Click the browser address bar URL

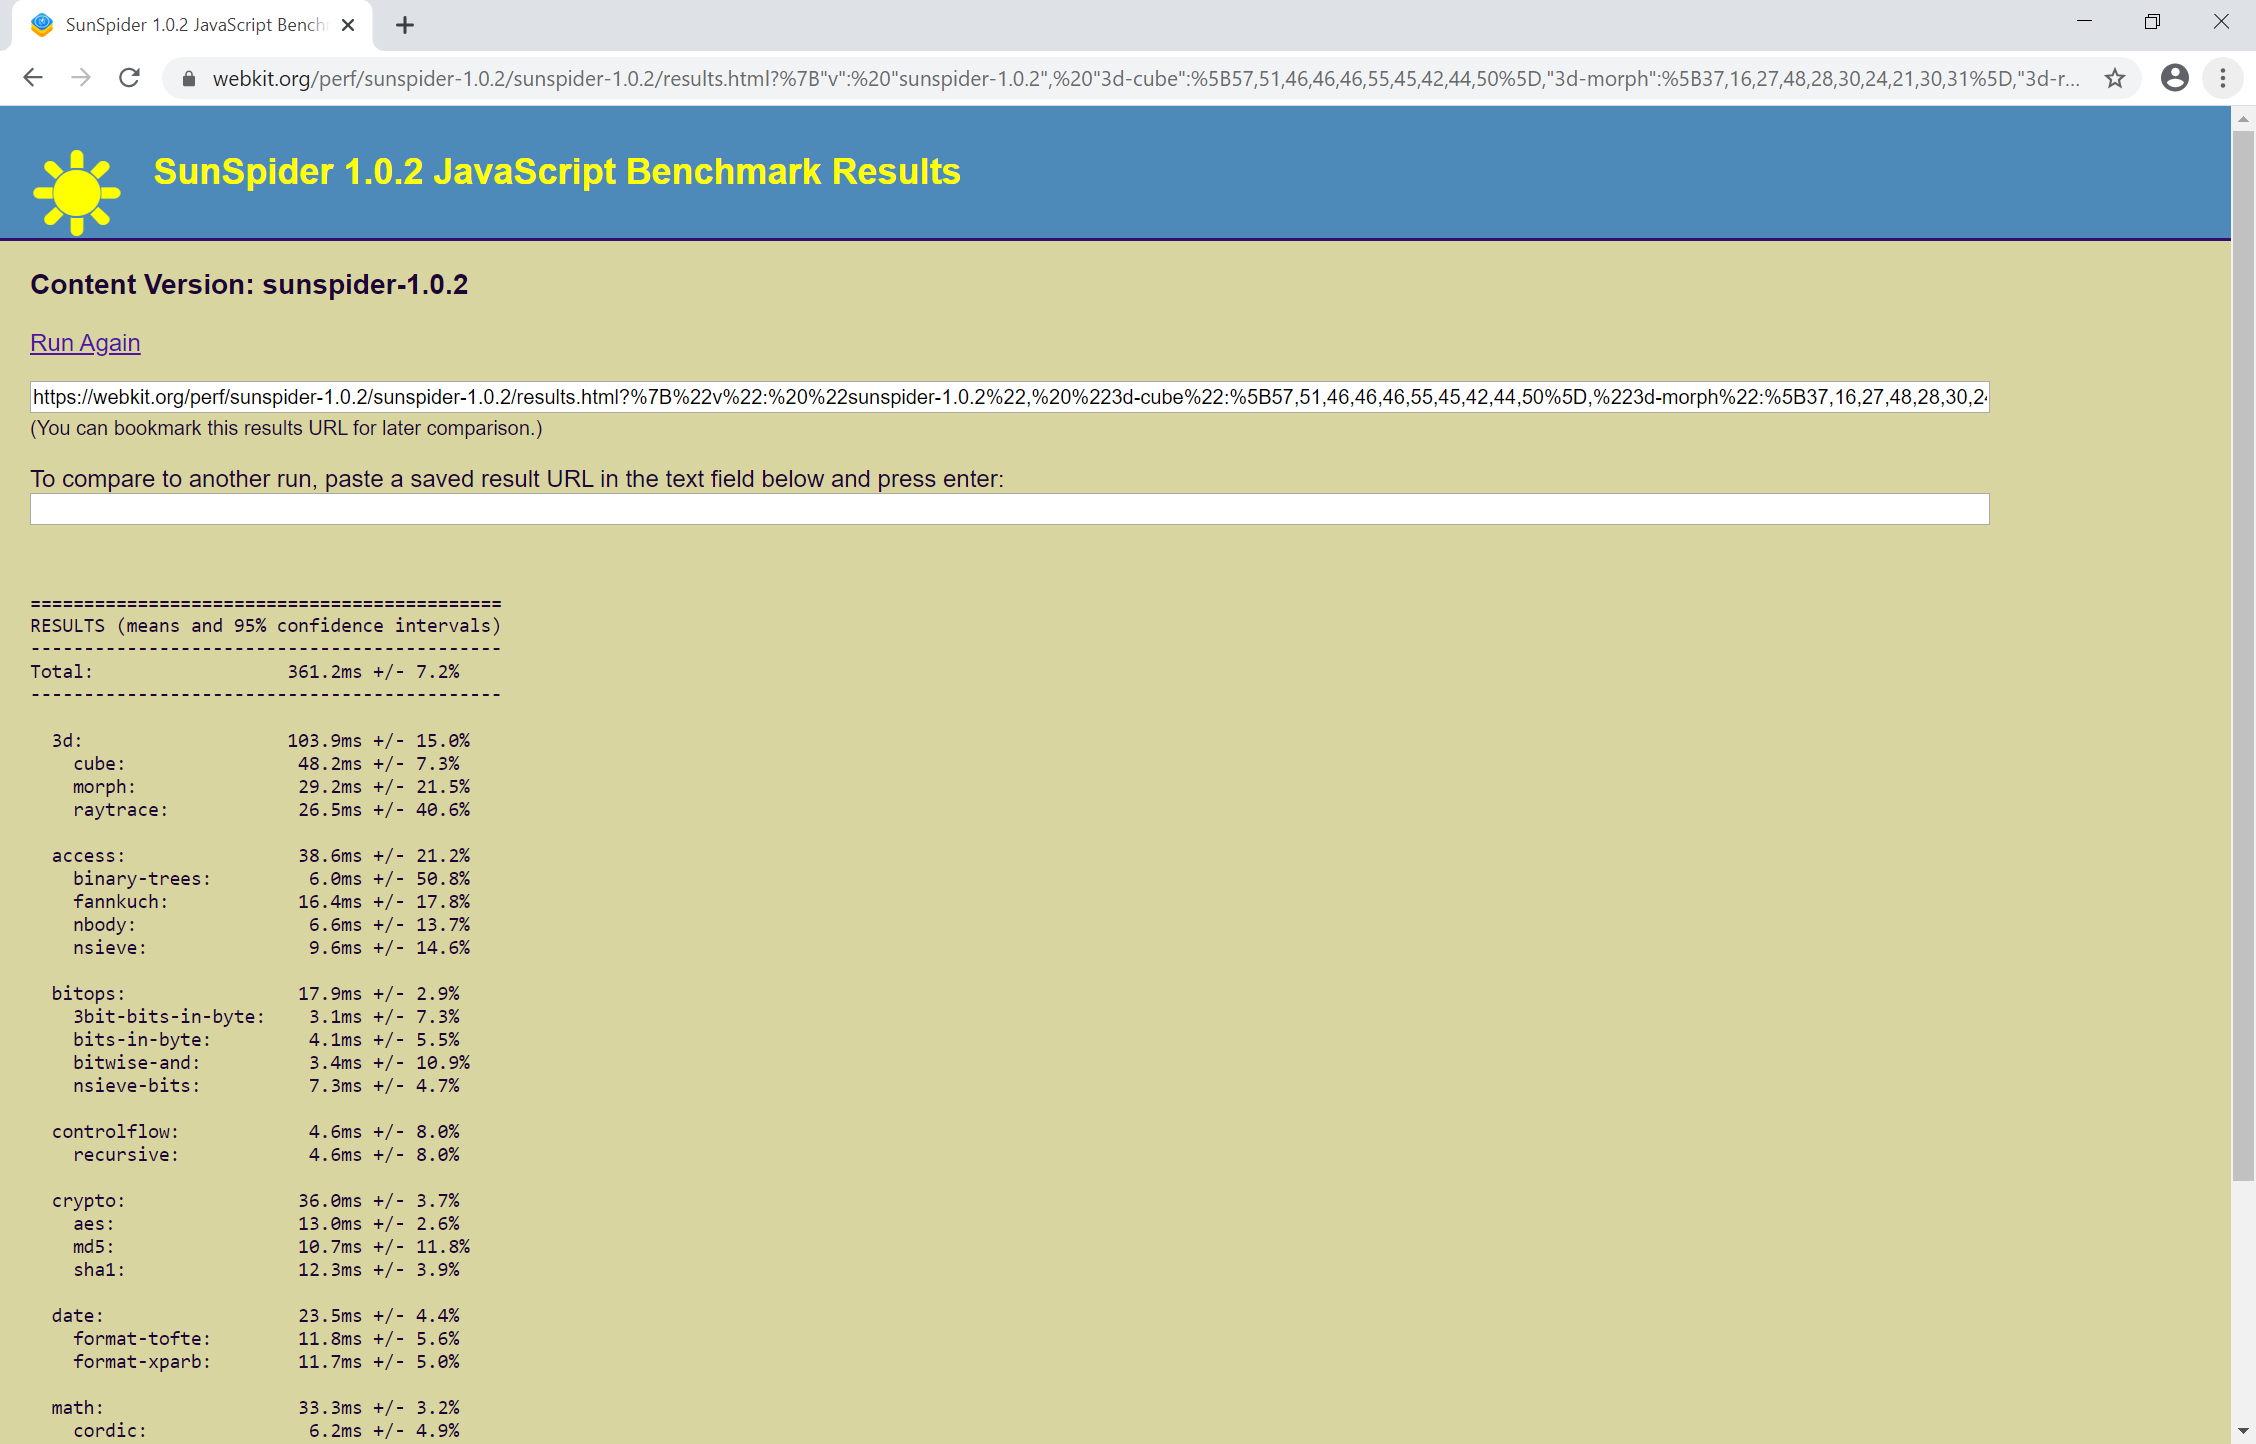click(1145, 78)
